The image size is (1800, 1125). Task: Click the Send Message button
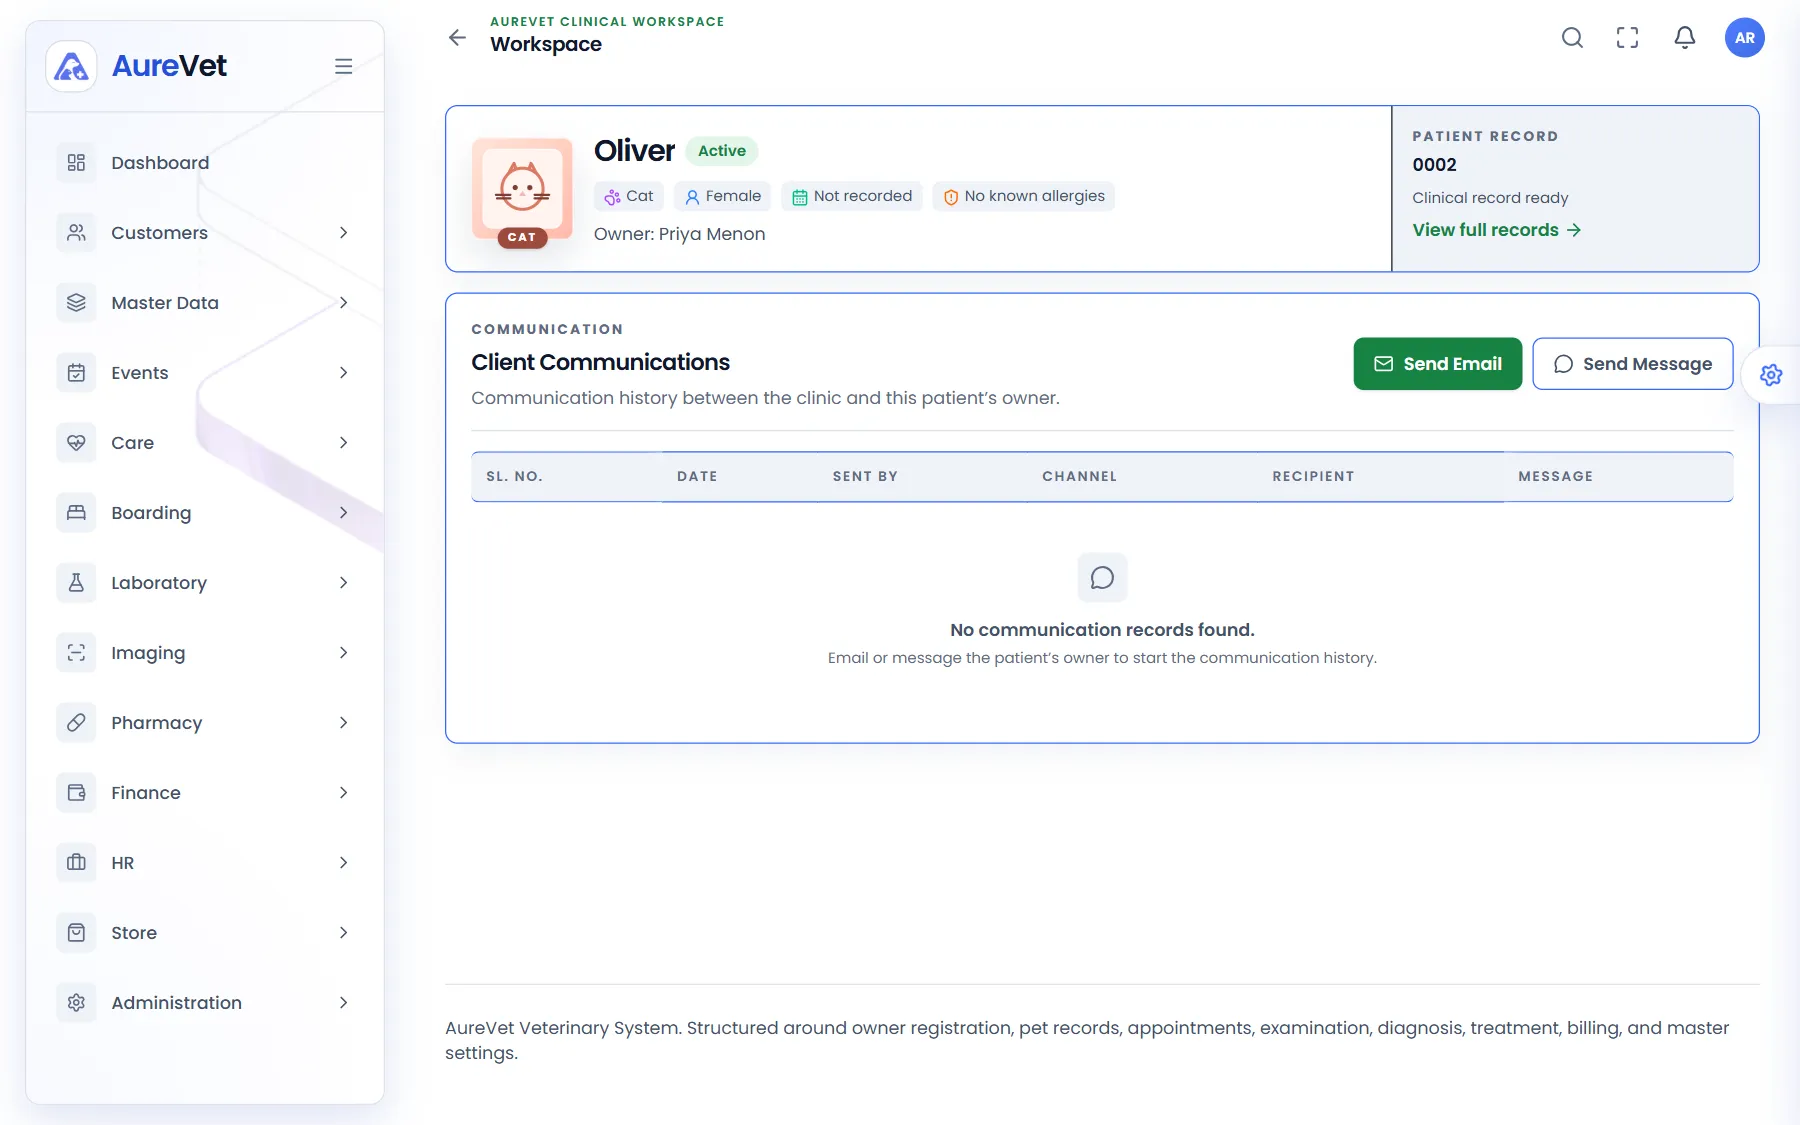pyautogui.click(x=1632, y=364)
